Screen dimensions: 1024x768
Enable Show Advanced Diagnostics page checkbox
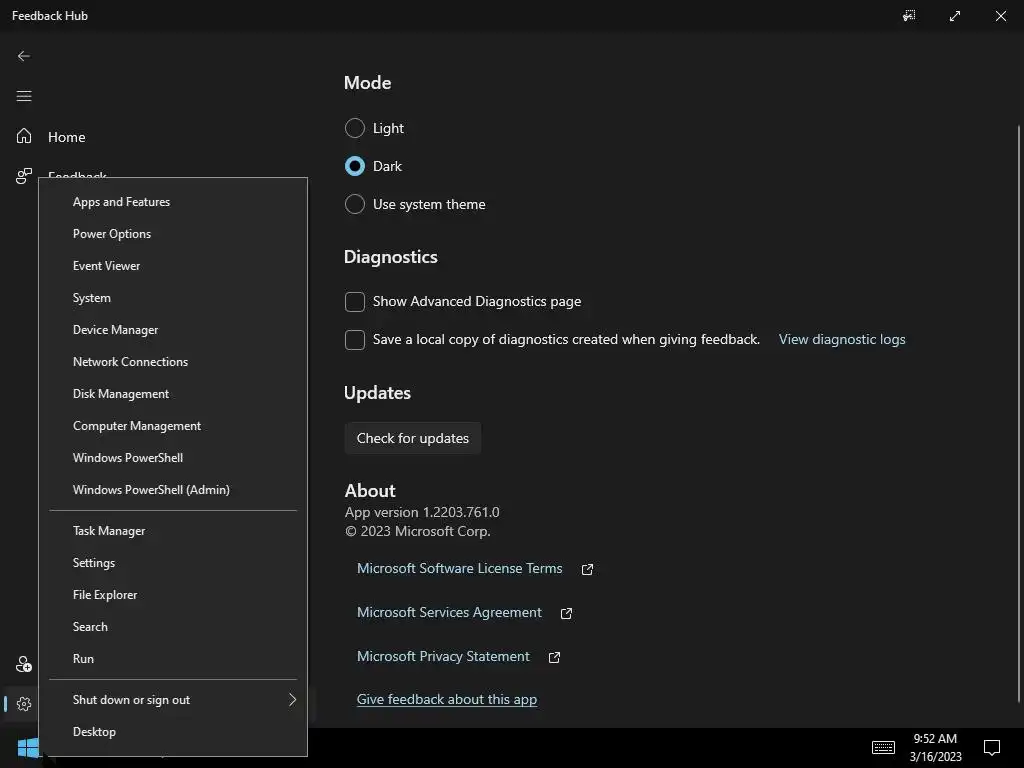[x=355, y=301]
